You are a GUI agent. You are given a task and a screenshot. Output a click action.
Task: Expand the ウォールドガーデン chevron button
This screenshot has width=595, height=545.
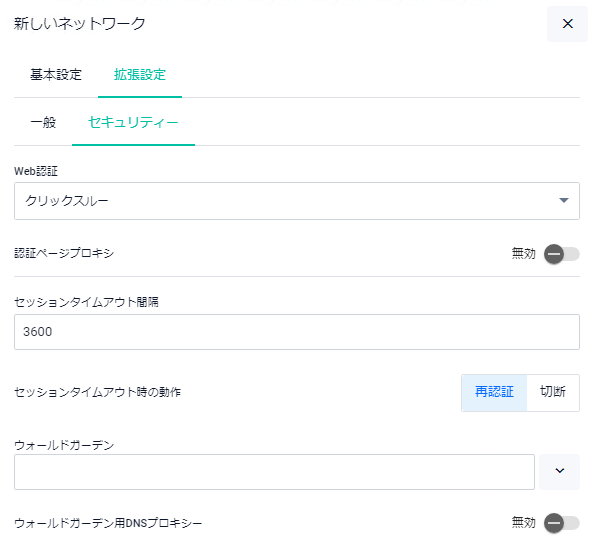(x=559, y=471)
